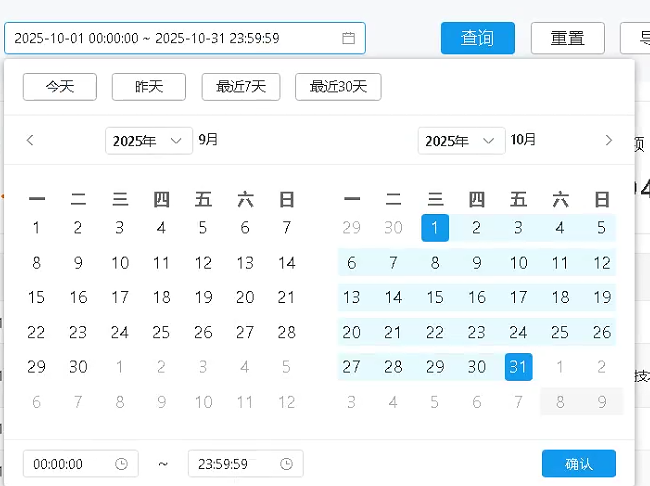Click the clock icon in end time field
The image size is (650, 486).
(x=286, y=464)
